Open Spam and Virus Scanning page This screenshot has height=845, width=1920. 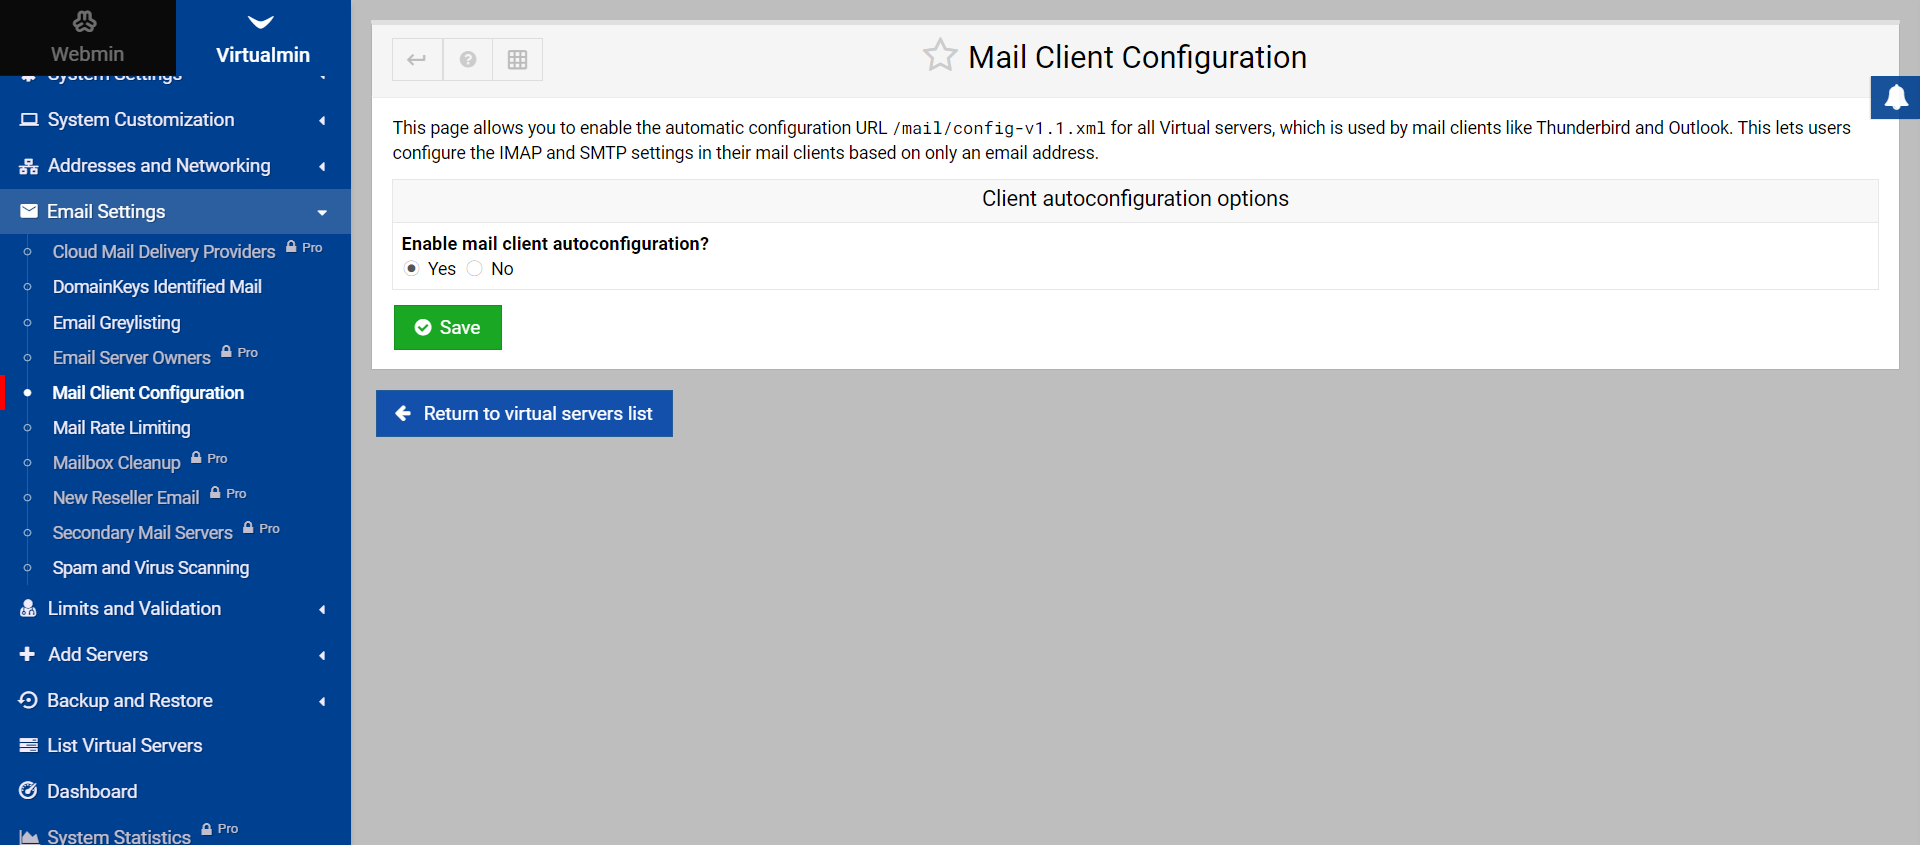click(x=151, y=568)
